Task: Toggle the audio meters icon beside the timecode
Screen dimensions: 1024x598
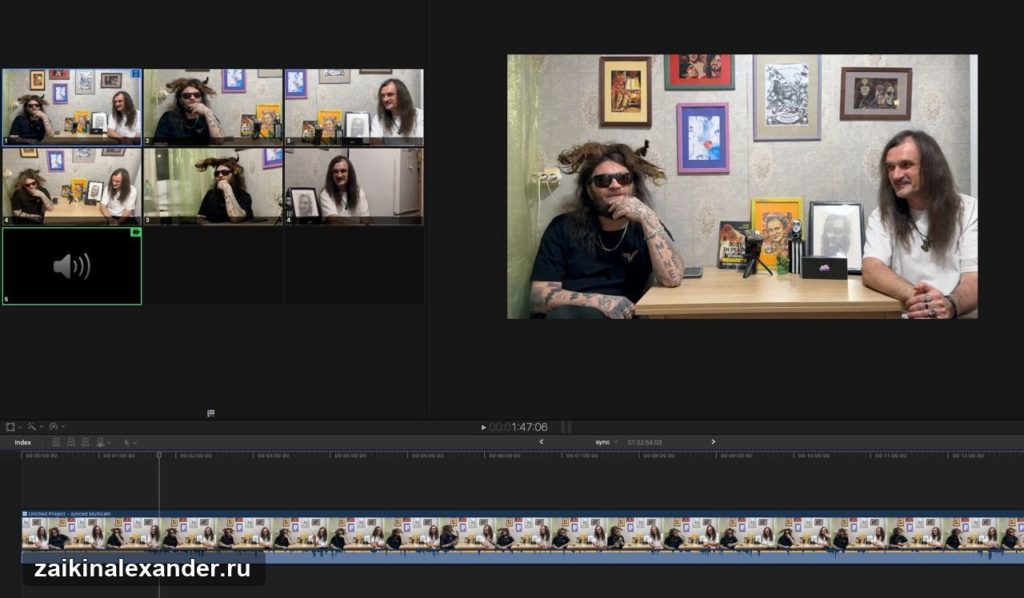Action: click(x=566, y=427)
